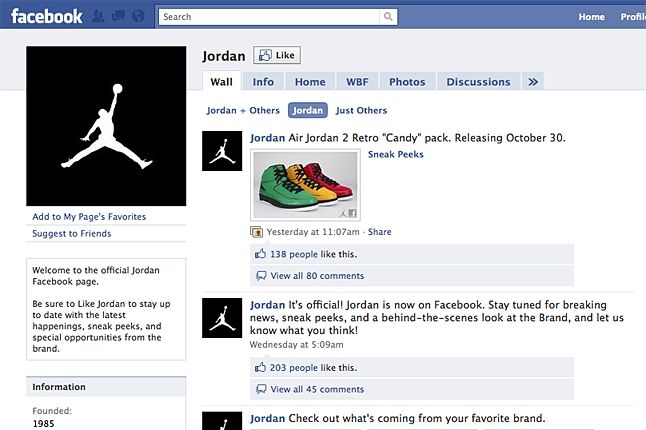Open Profile from the top bar
Viewport: 646px width, 430px height.
[633, 17]
